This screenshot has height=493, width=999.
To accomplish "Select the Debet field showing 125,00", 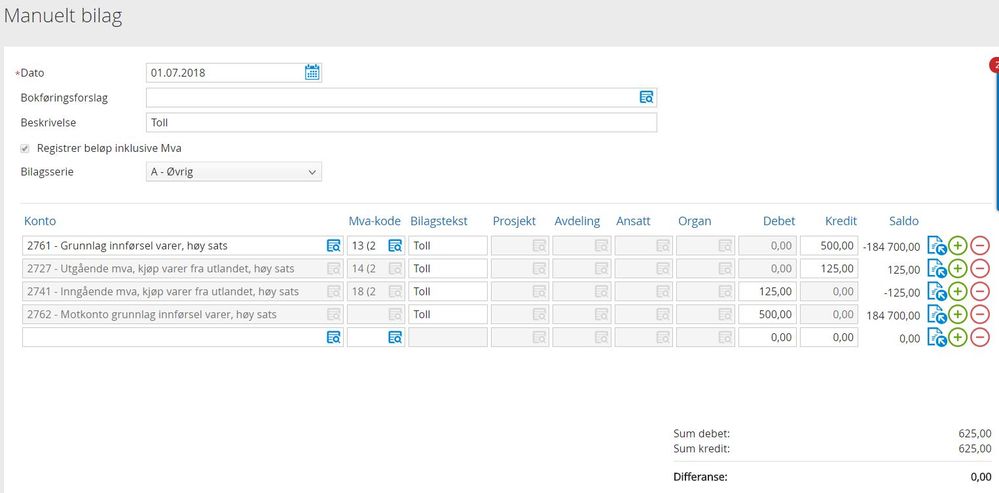I will (x=767, y=292).
